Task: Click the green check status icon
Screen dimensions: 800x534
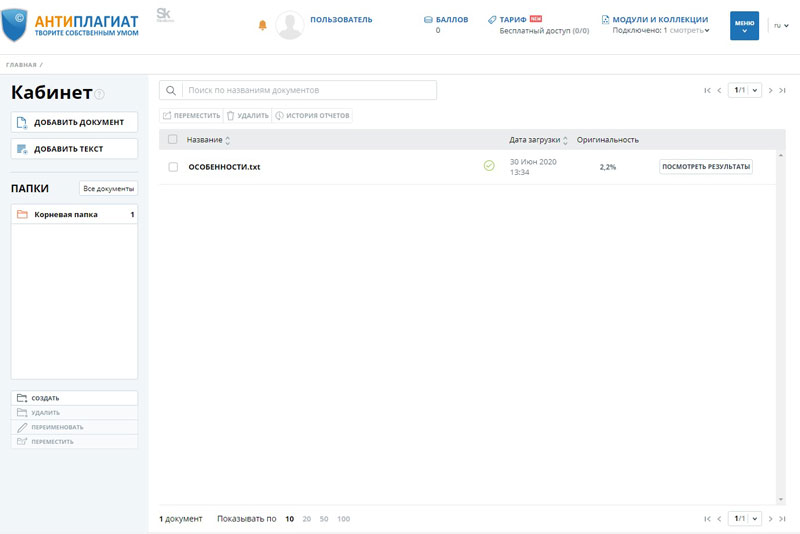Action: (x=489, y=166)
